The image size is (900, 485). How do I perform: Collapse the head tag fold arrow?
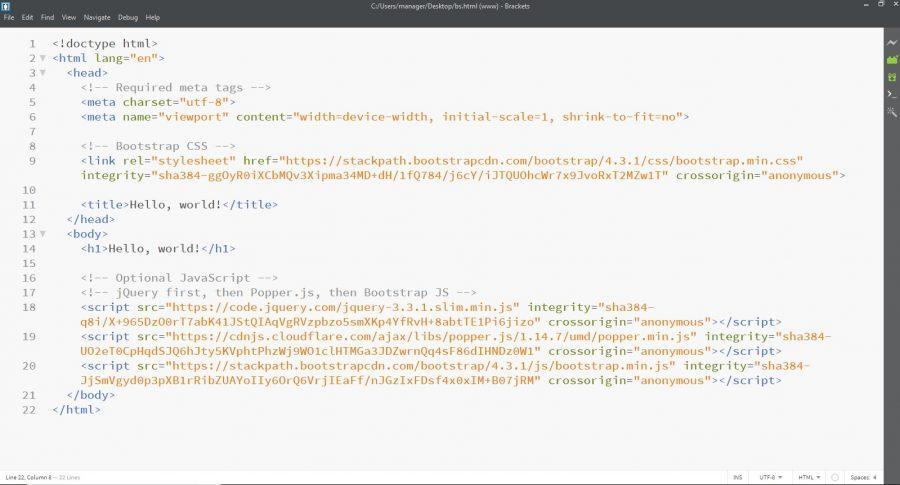(x=42, y=73)
